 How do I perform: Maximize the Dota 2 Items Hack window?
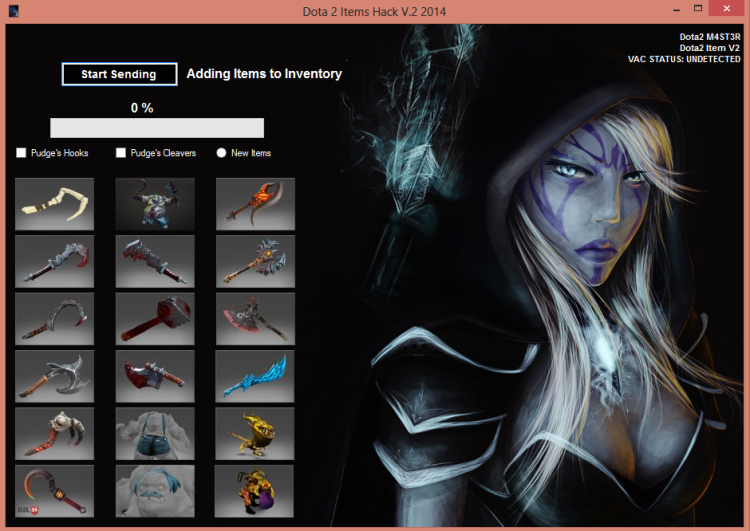[698, 9]
